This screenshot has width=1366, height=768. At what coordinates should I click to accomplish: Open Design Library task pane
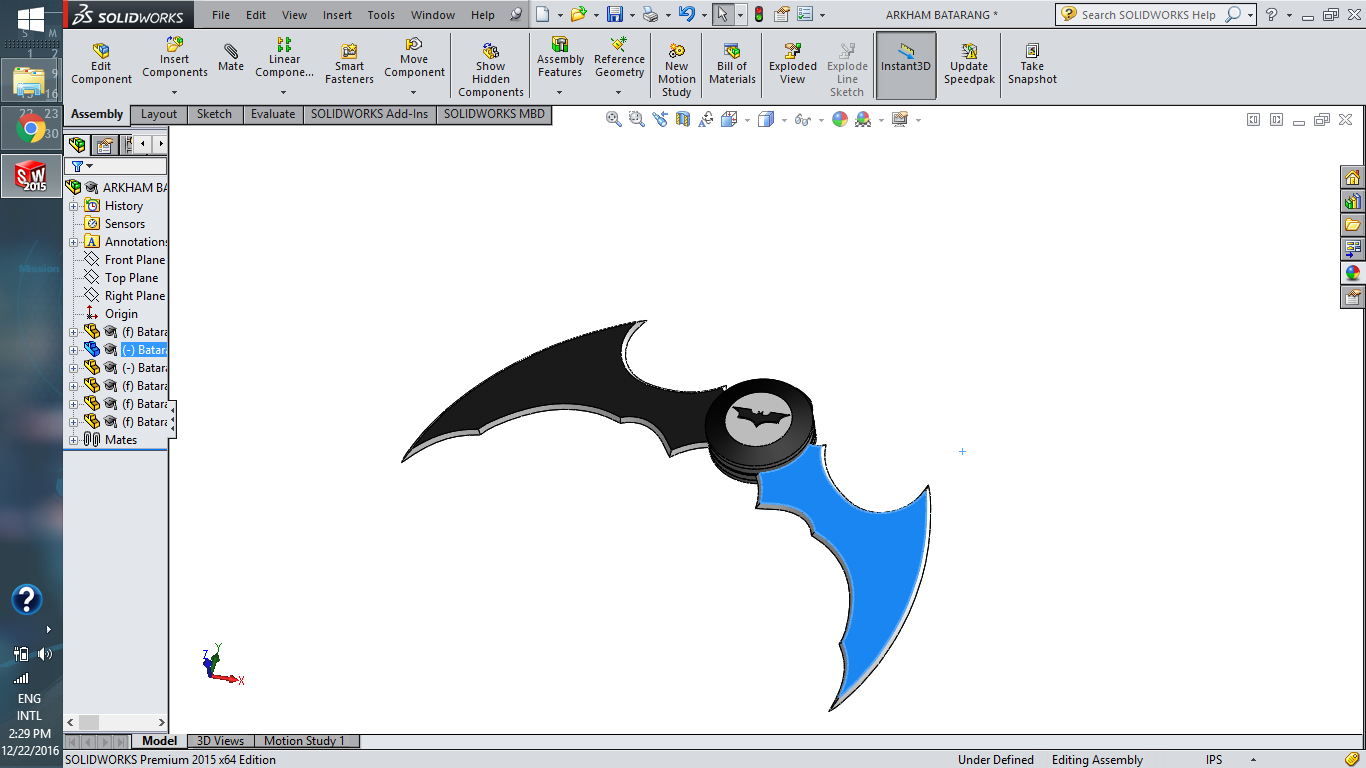point(1353,202)
